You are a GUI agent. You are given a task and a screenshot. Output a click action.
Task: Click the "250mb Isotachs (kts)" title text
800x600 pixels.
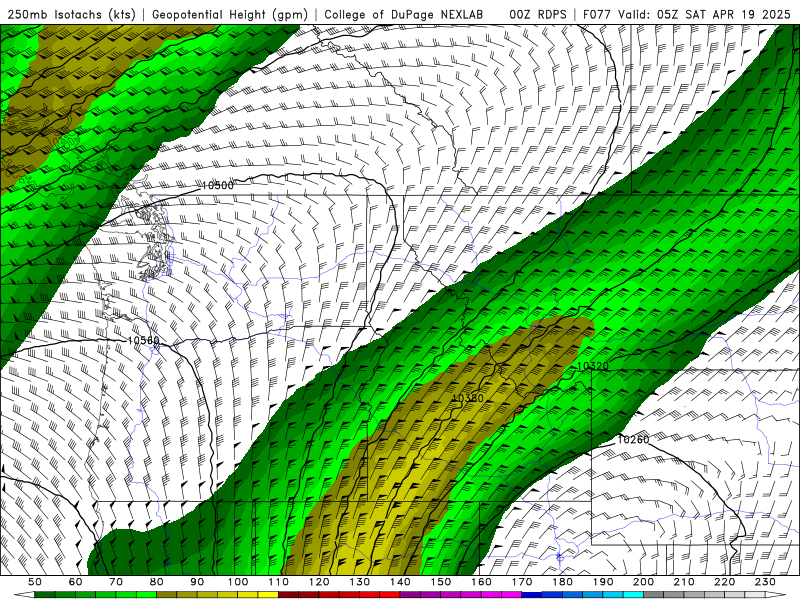tap(72, 15)
